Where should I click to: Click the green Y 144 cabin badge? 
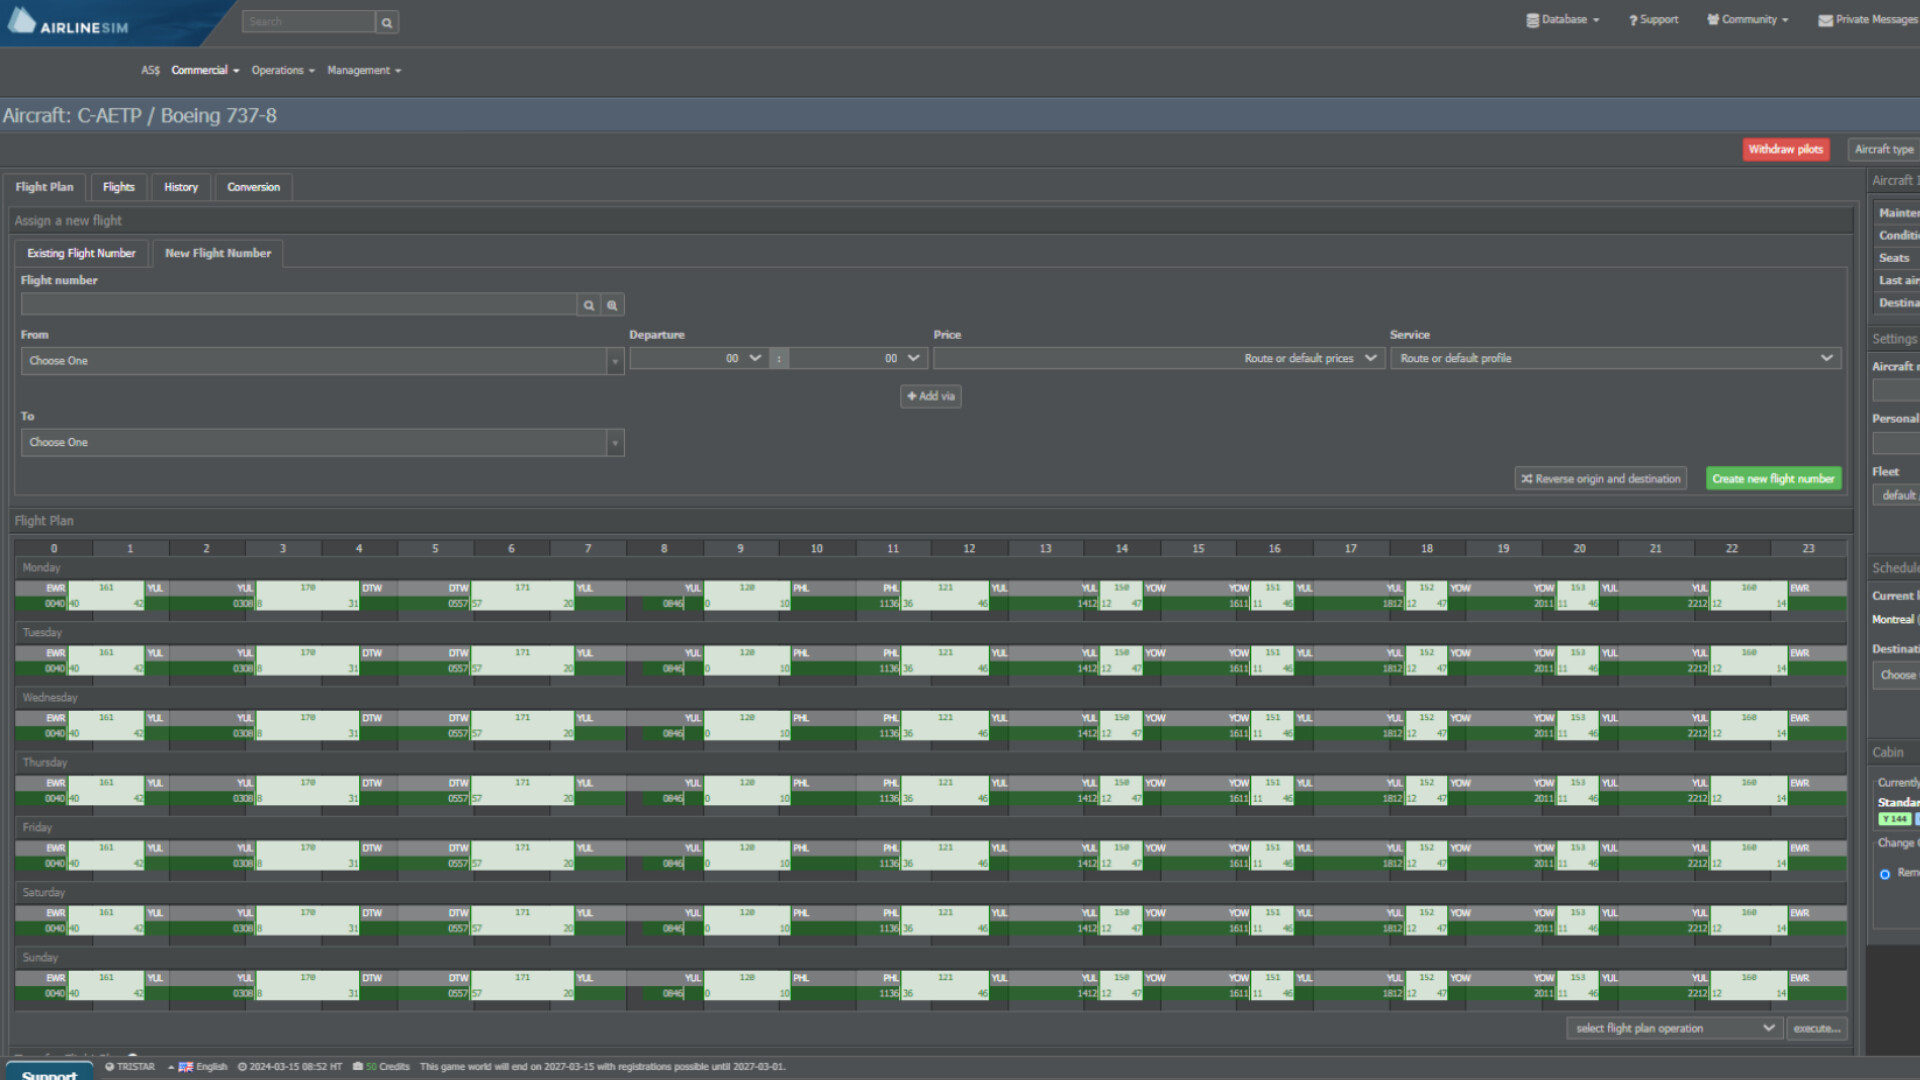click(1895, 818)
